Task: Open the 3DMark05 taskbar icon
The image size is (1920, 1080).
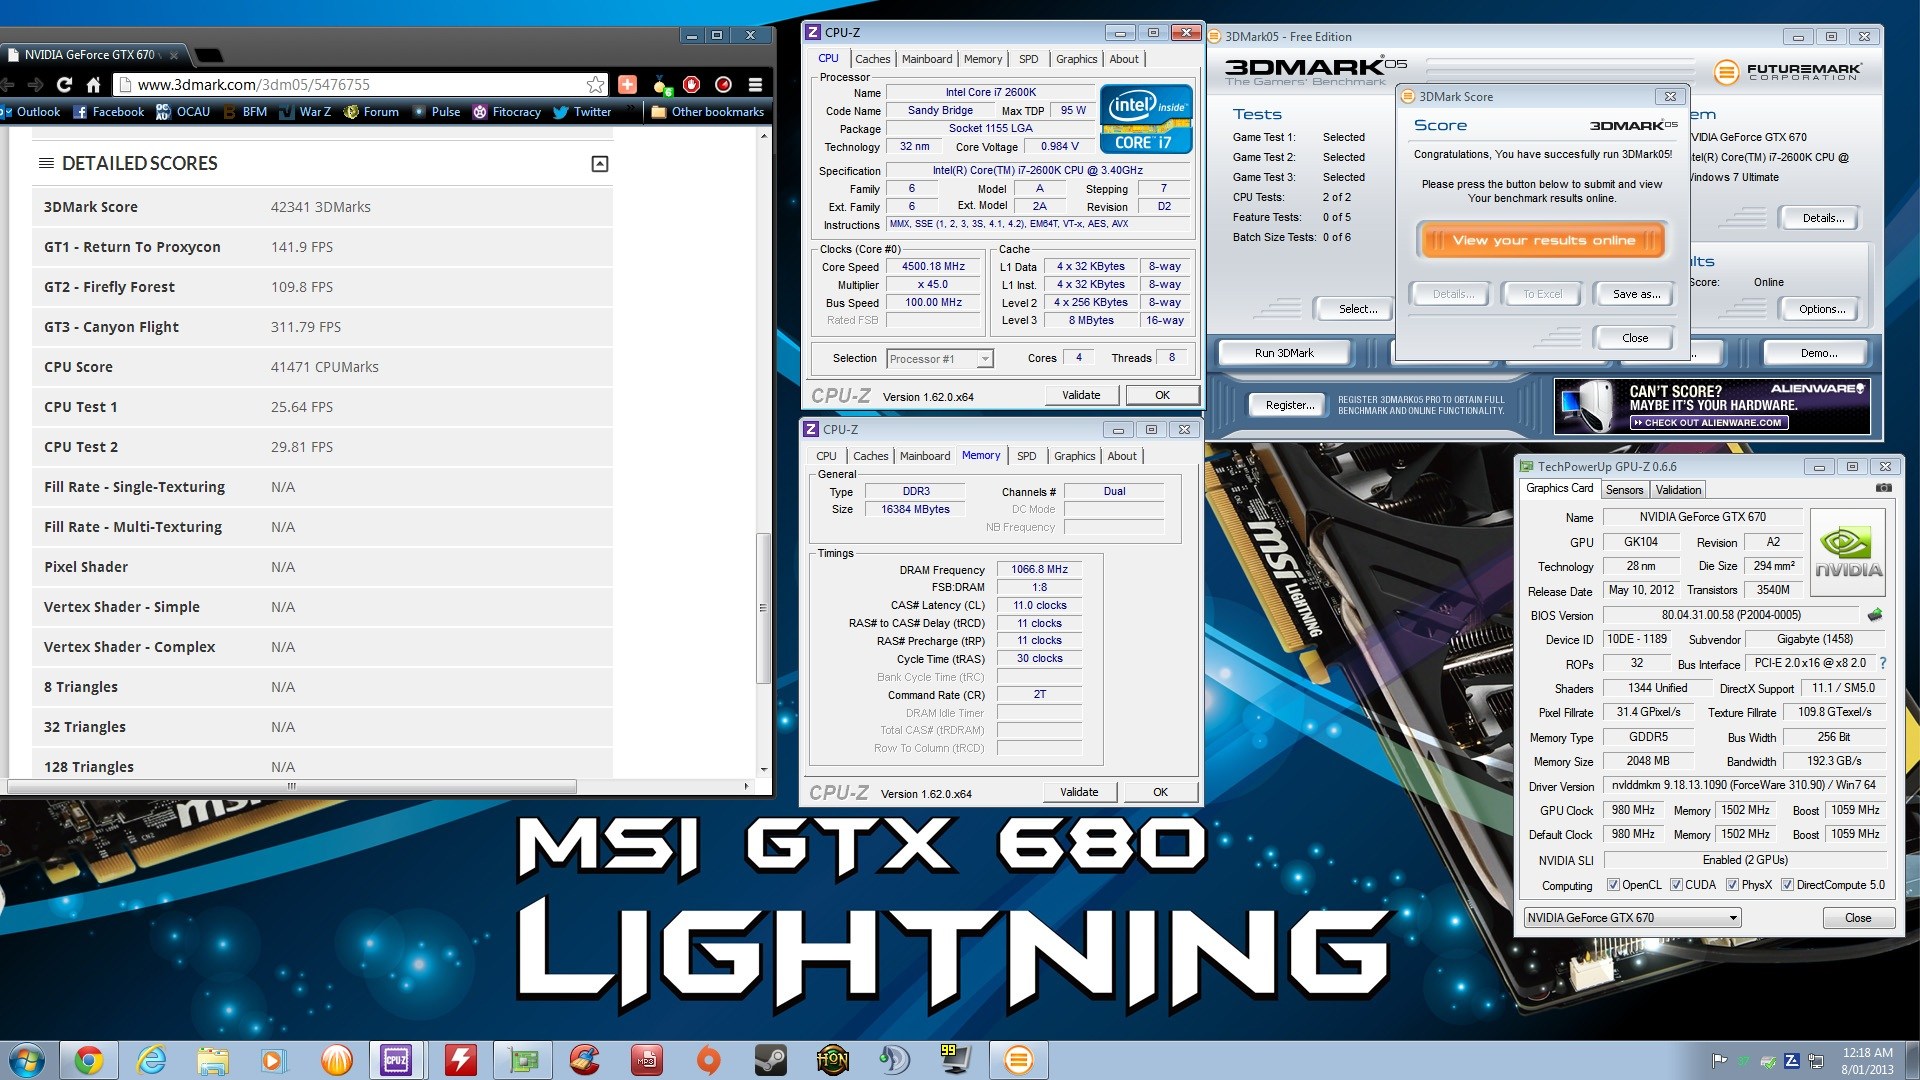Action: click(1018, 1060)
